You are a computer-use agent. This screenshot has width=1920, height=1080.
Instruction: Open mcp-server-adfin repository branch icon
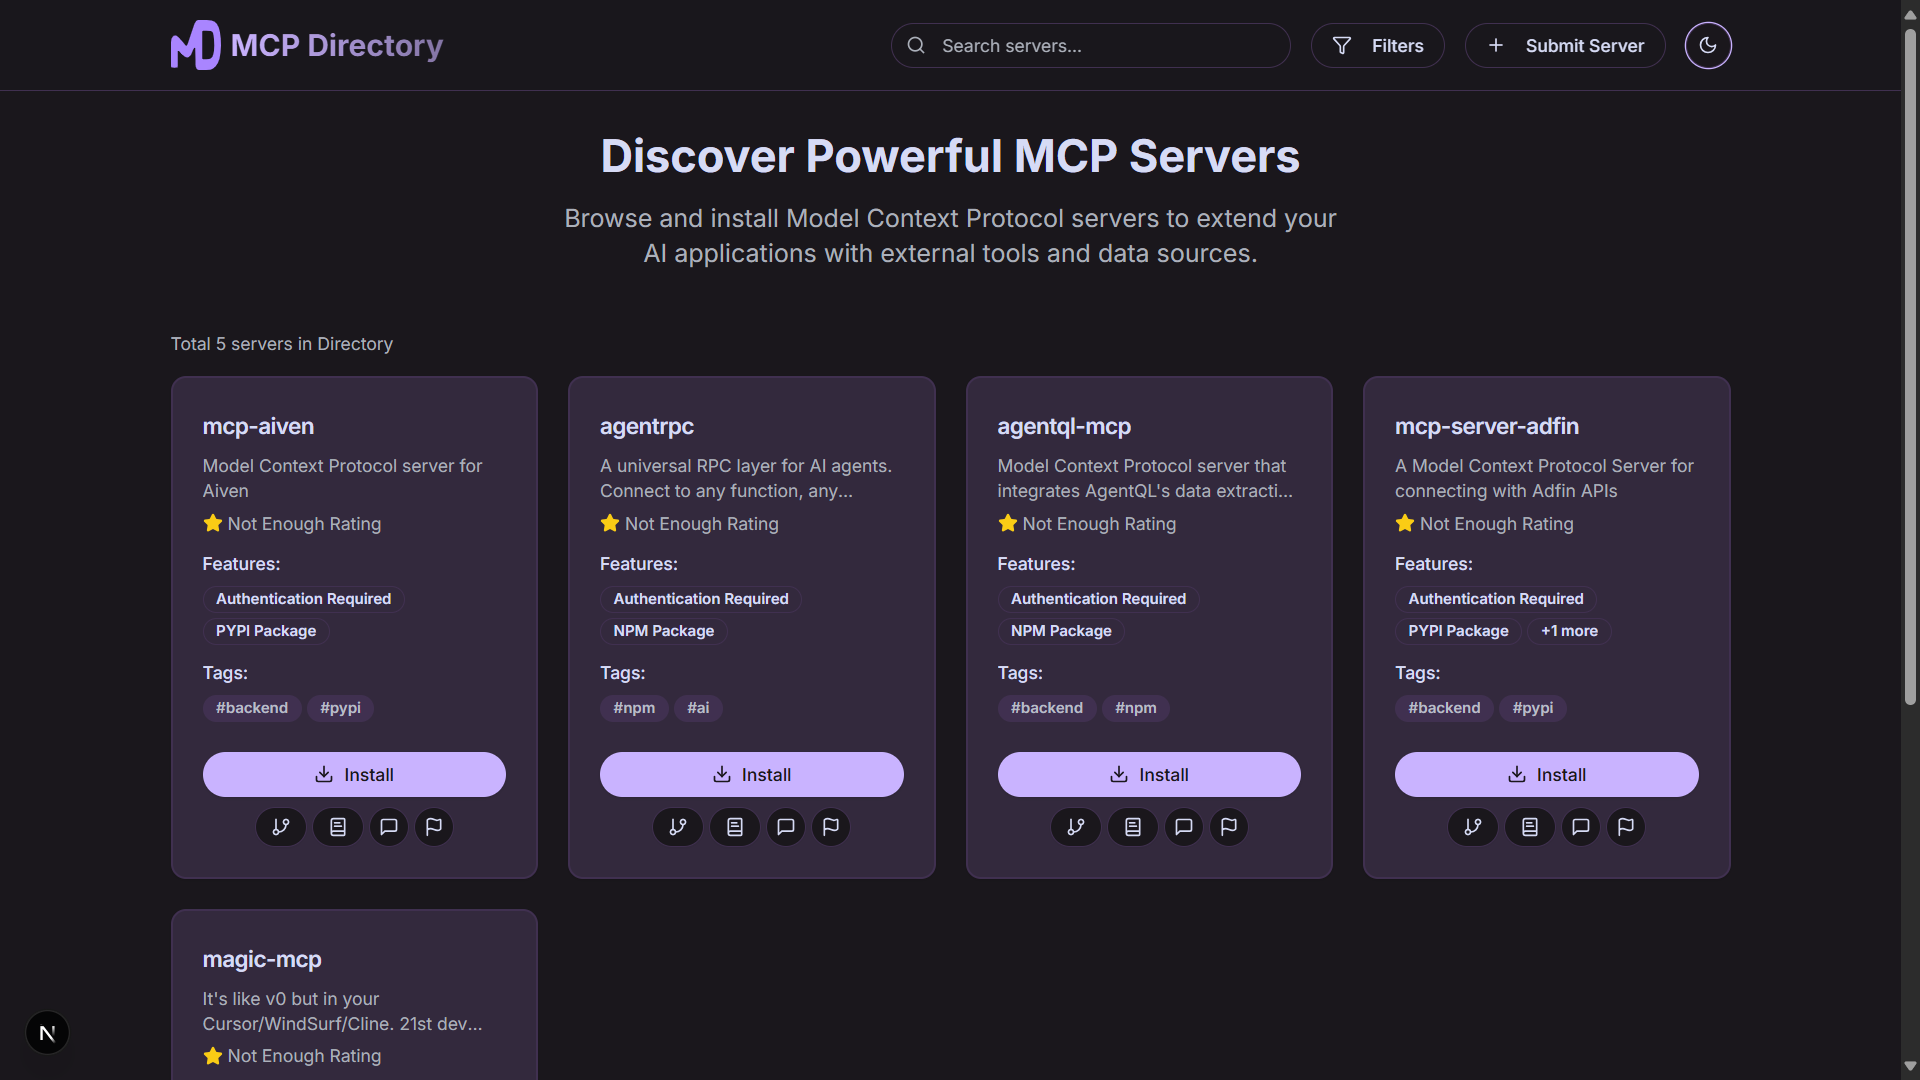pos(1473,827)
